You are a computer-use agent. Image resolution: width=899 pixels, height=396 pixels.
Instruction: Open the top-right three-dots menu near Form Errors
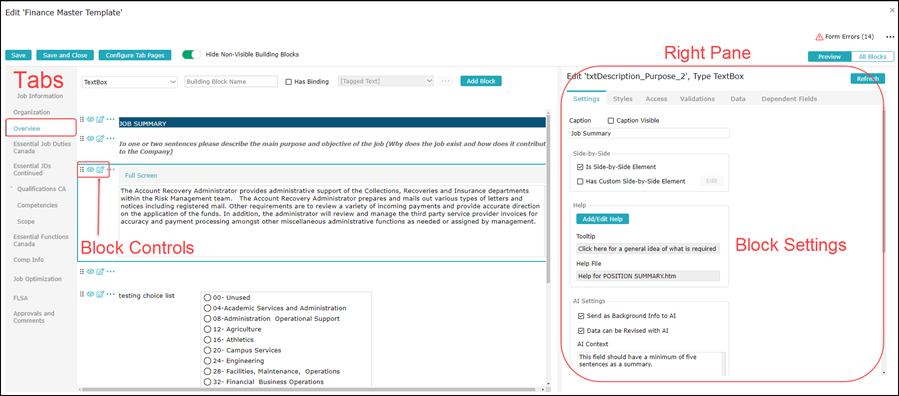click(x=890, y=37)
